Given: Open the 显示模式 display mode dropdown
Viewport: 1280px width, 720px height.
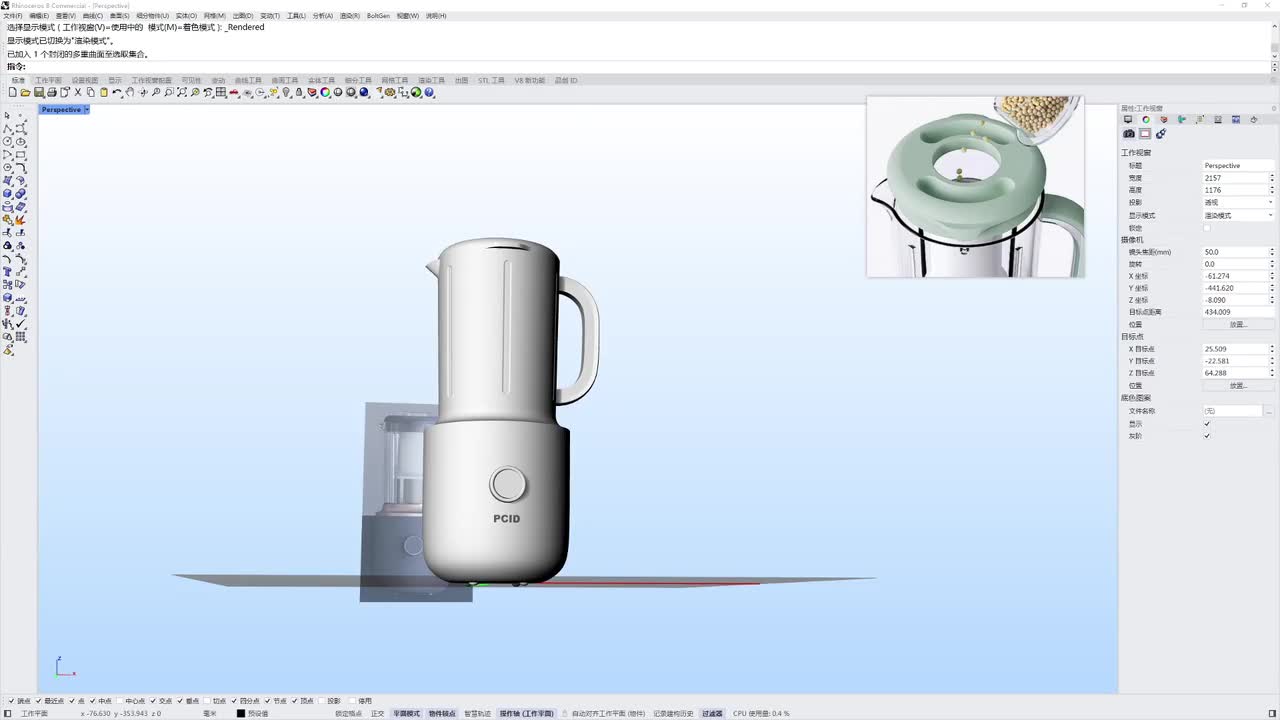Looking at the screenshot, I should 1239,215.
